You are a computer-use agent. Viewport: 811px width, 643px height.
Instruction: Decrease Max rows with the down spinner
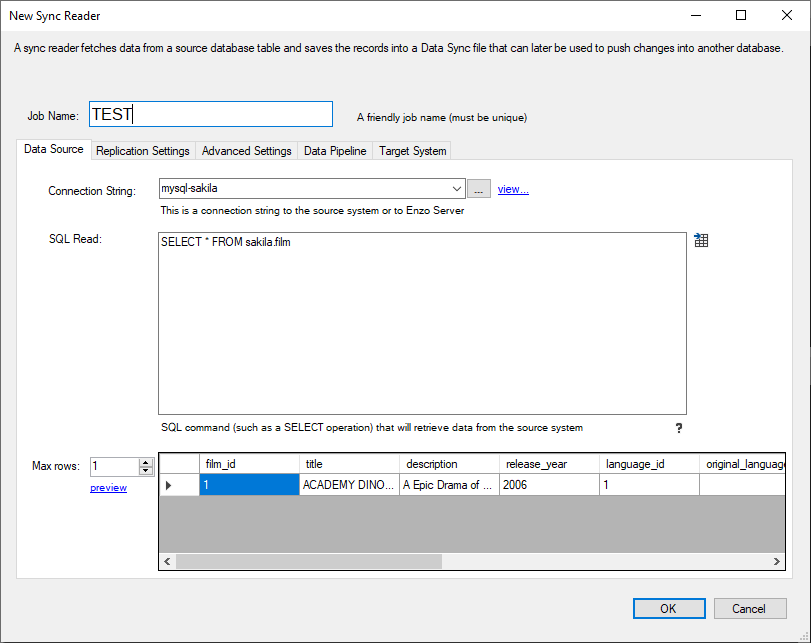146,470
